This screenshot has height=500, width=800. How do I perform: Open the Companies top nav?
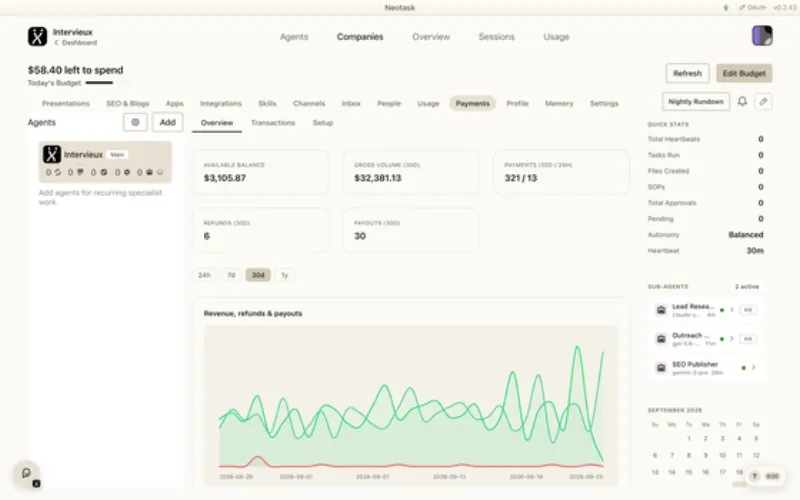(x=360, y=37)
